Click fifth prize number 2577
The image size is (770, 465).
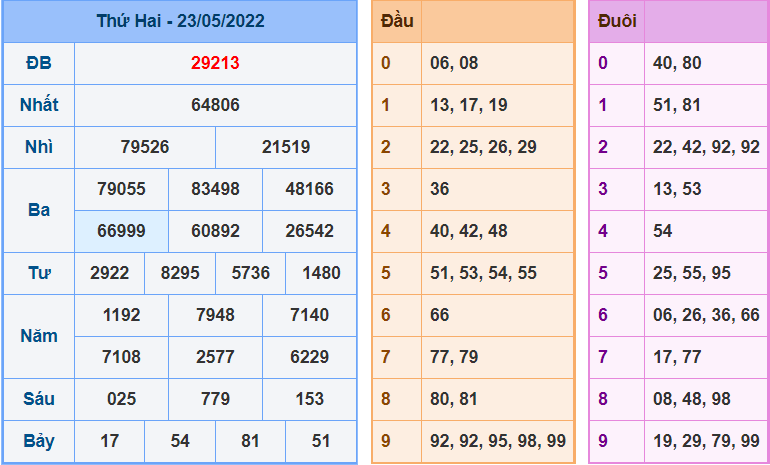[x=215, y=356]
